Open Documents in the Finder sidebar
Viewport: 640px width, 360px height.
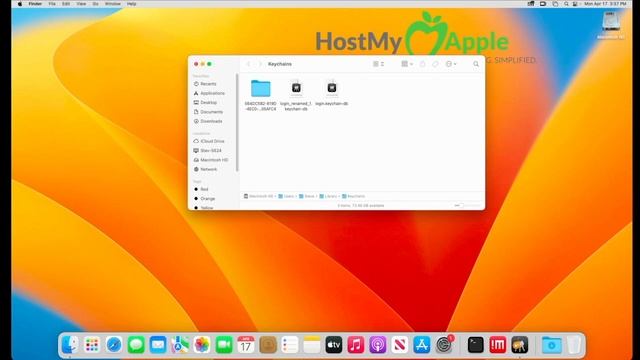click(x=211, y=112)
